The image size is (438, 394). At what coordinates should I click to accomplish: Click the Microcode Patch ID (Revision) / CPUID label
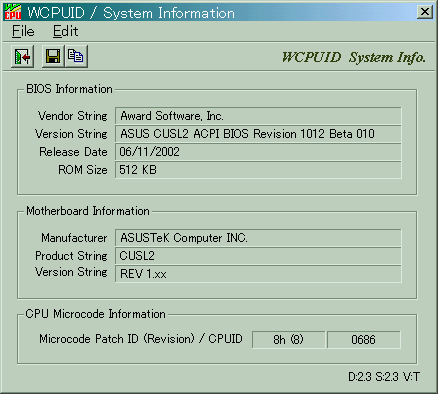coord(141,339)
